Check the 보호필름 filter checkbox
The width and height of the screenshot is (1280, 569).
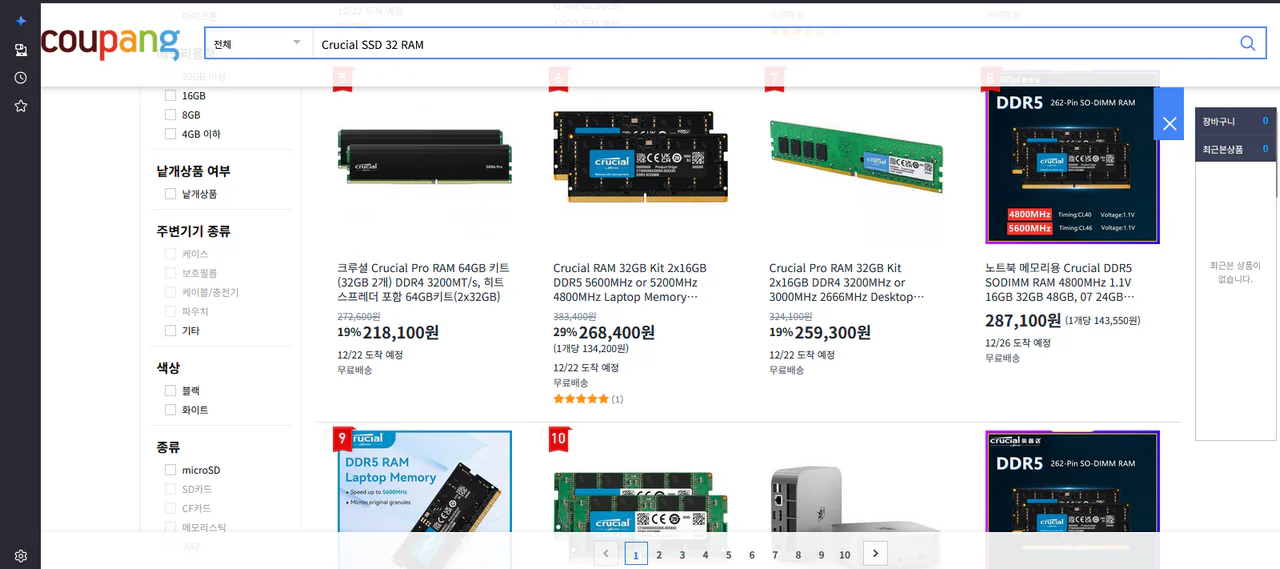tap(171, 273)
